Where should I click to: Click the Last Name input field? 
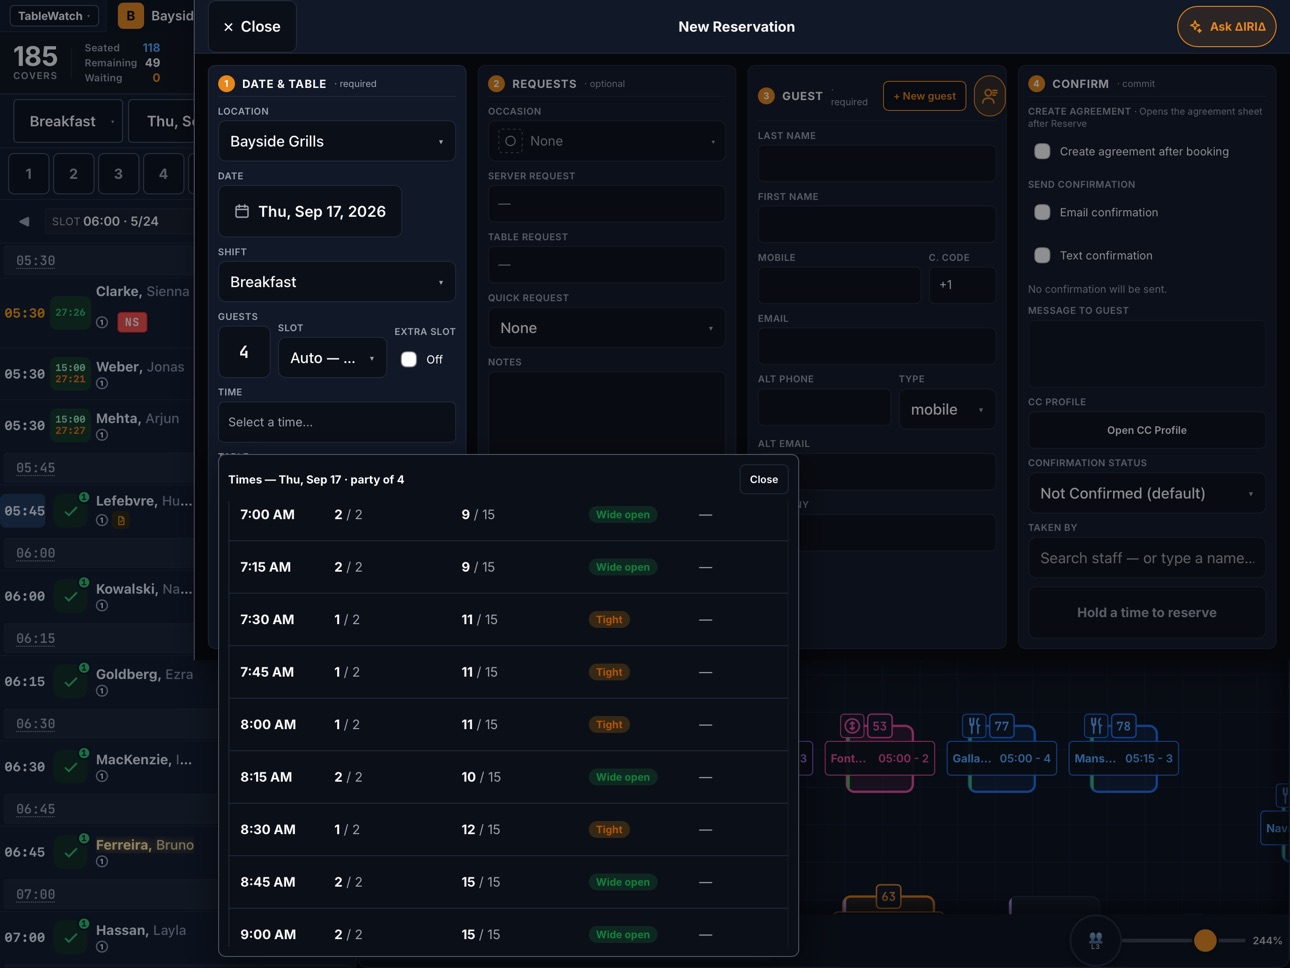tap(877, 163)
